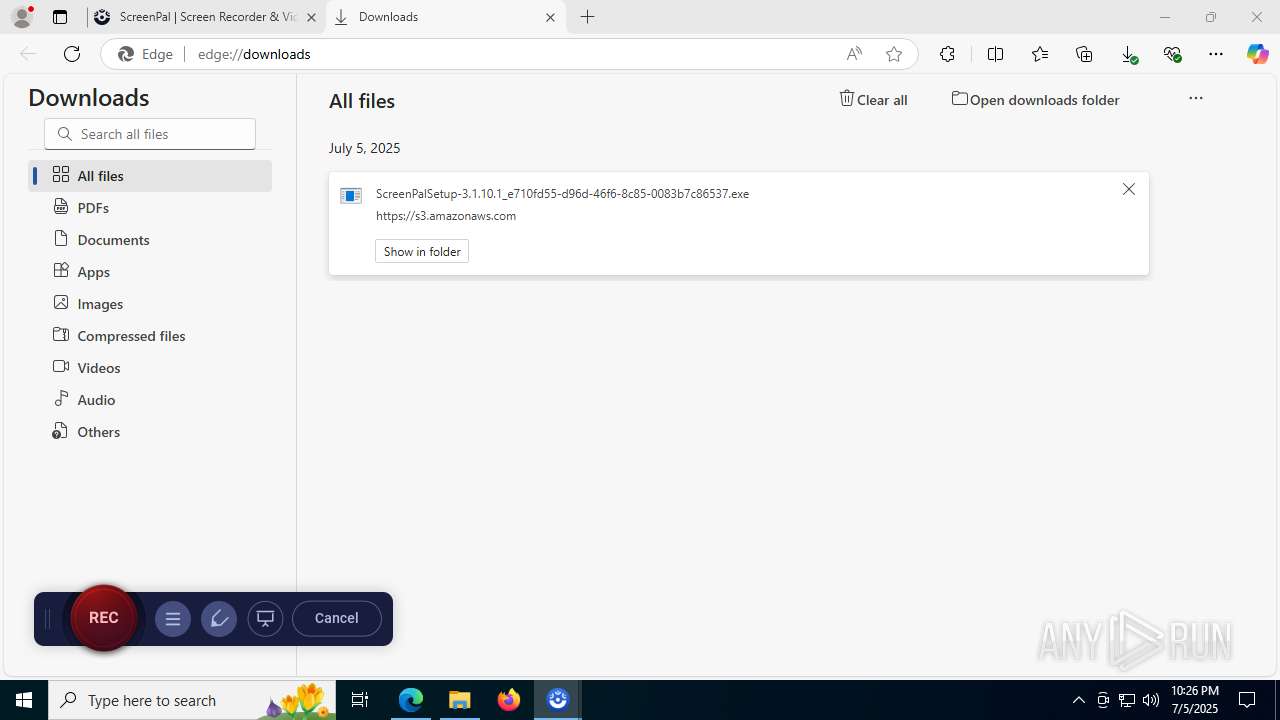This screenshot has height=720, width=1280.
Task: Filter downloads by PDFs
Action: pyautogui.click(x=150, y=208)
